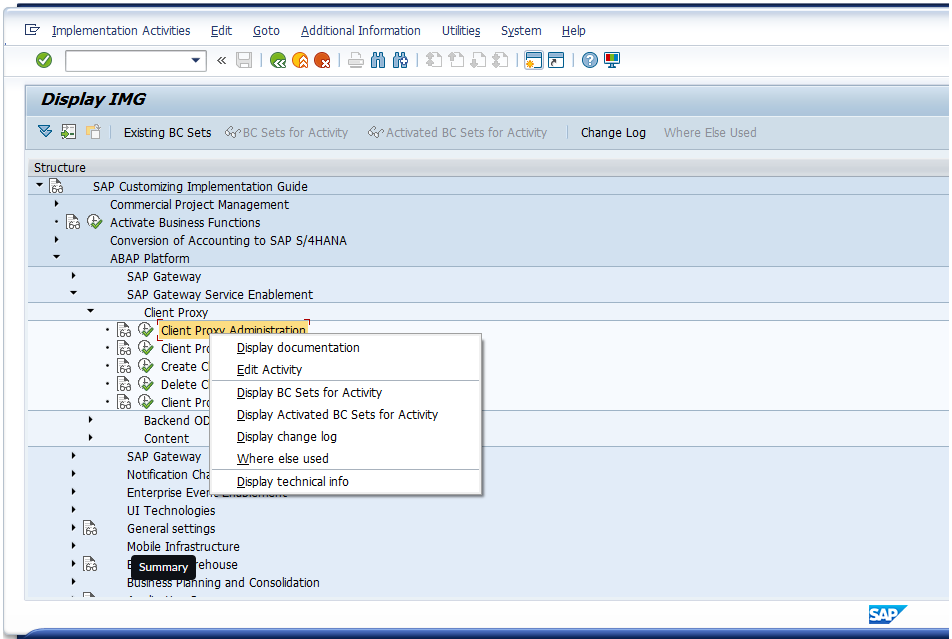
Task: Expand Conversion of Accounting to SAP S/4HANA
Action: (x=56, y=239)
